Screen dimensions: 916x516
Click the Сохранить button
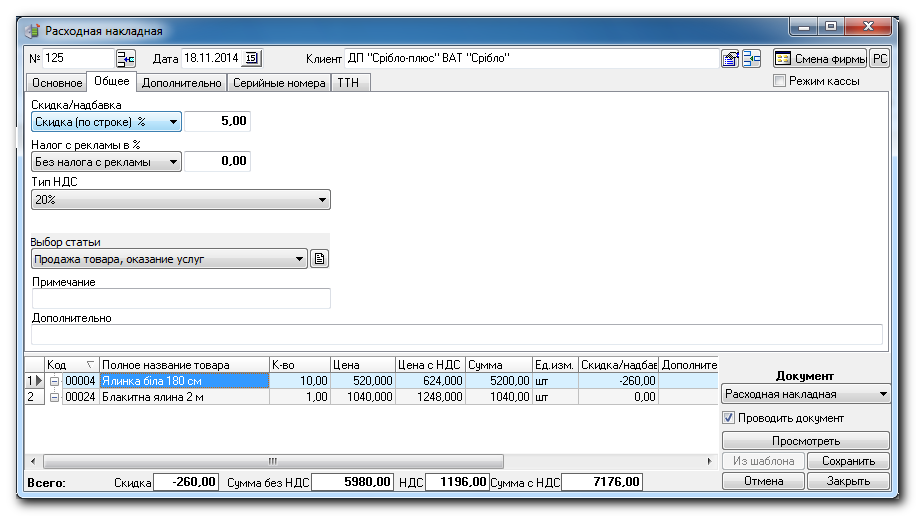coord(848,461)
